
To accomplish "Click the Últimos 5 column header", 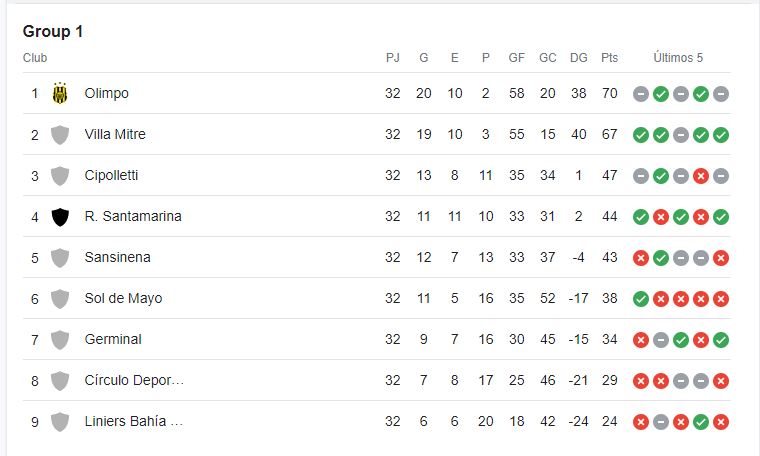I will (x=678, y=58).
